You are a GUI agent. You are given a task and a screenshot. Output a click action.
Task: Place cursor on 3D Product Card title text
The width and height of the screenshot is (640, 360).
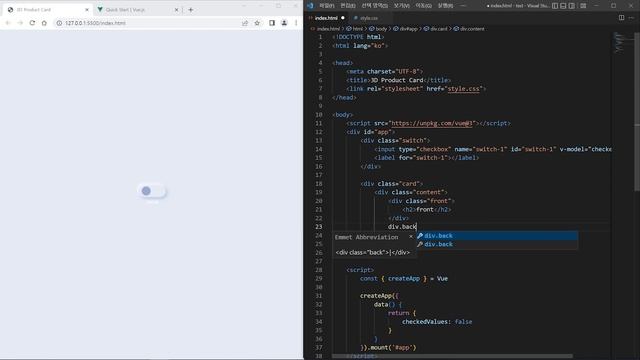[x=397, y=80]
